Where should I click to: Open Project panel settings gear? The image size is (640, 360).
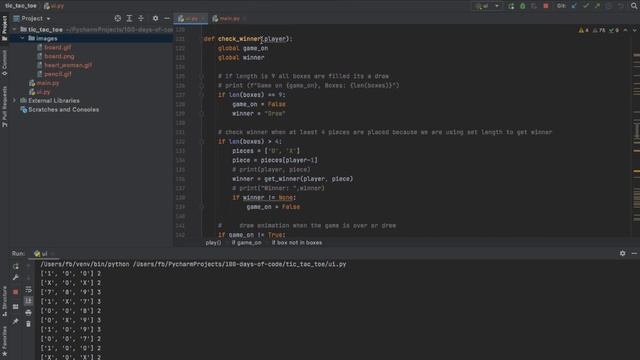click(x=155, y=18)
